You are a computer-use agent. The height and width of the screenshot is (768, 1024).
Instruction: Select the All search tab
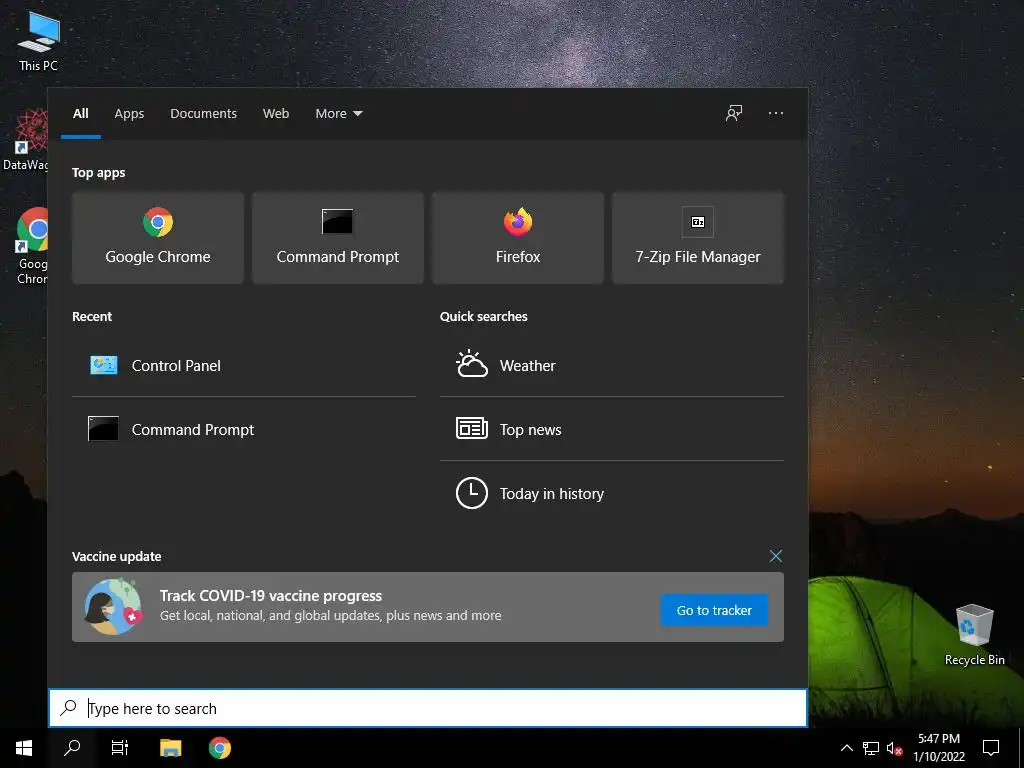point(81,114)
